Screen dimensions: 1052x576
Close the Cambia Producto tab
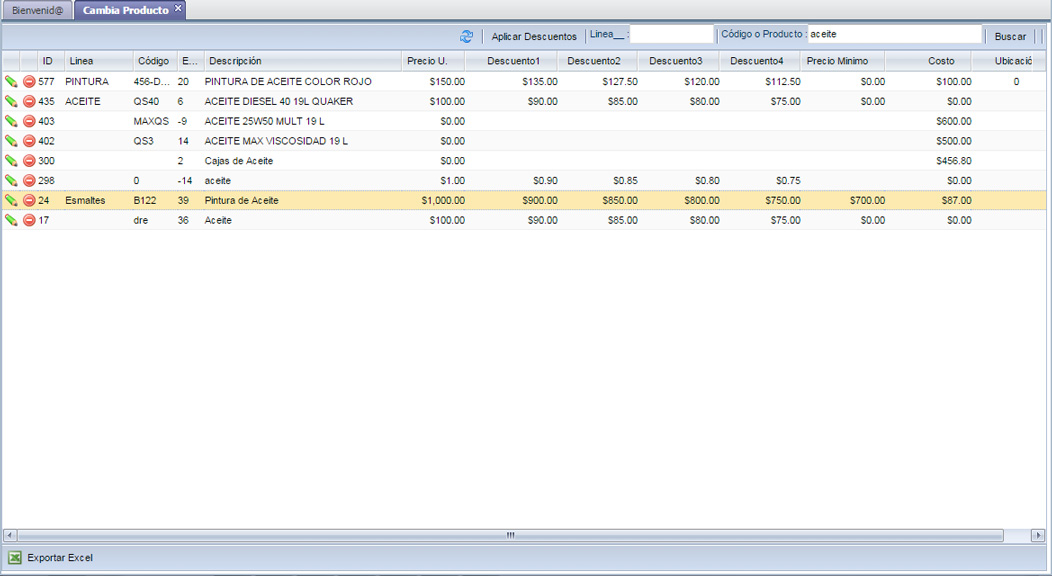pyautogui.click(x=178, y=9)
